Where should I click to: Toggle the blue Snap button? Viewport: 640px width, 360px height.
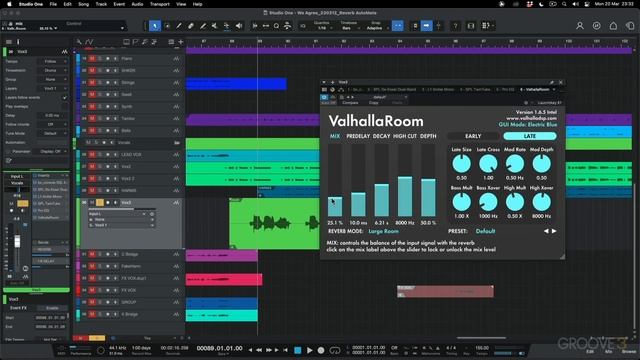coord(398,26)
